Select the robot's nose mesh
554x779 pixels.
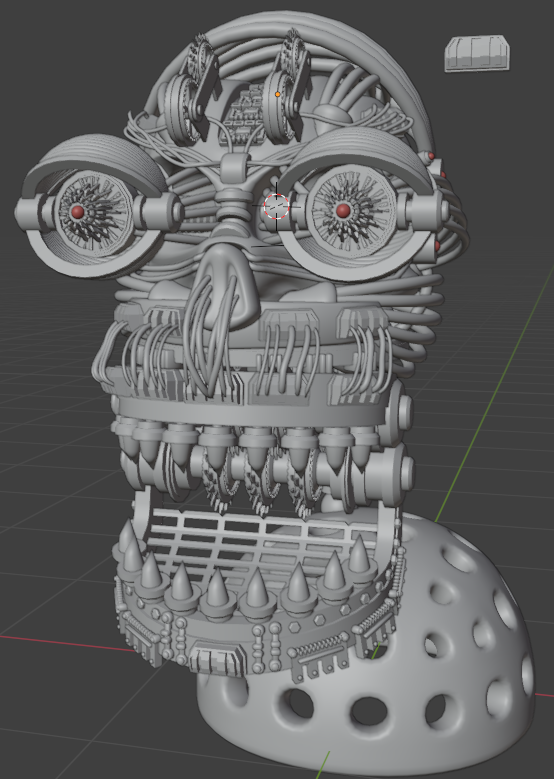pyautogui.click(x=229, y=286)
